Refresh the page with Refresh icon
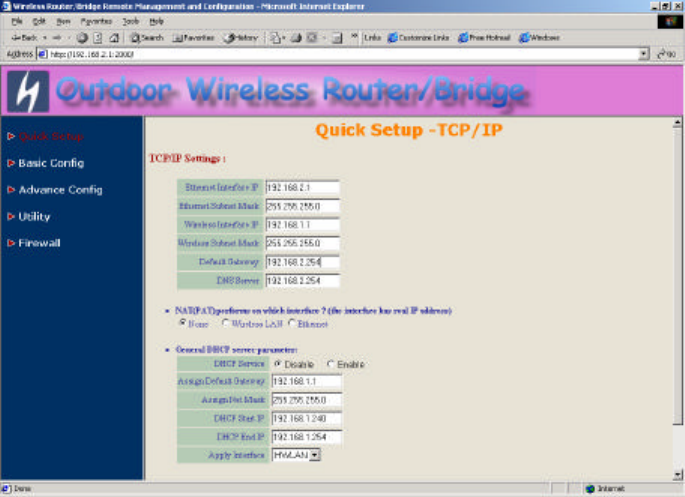Viewport: 685px width, 497px height. tap(98, 38)
